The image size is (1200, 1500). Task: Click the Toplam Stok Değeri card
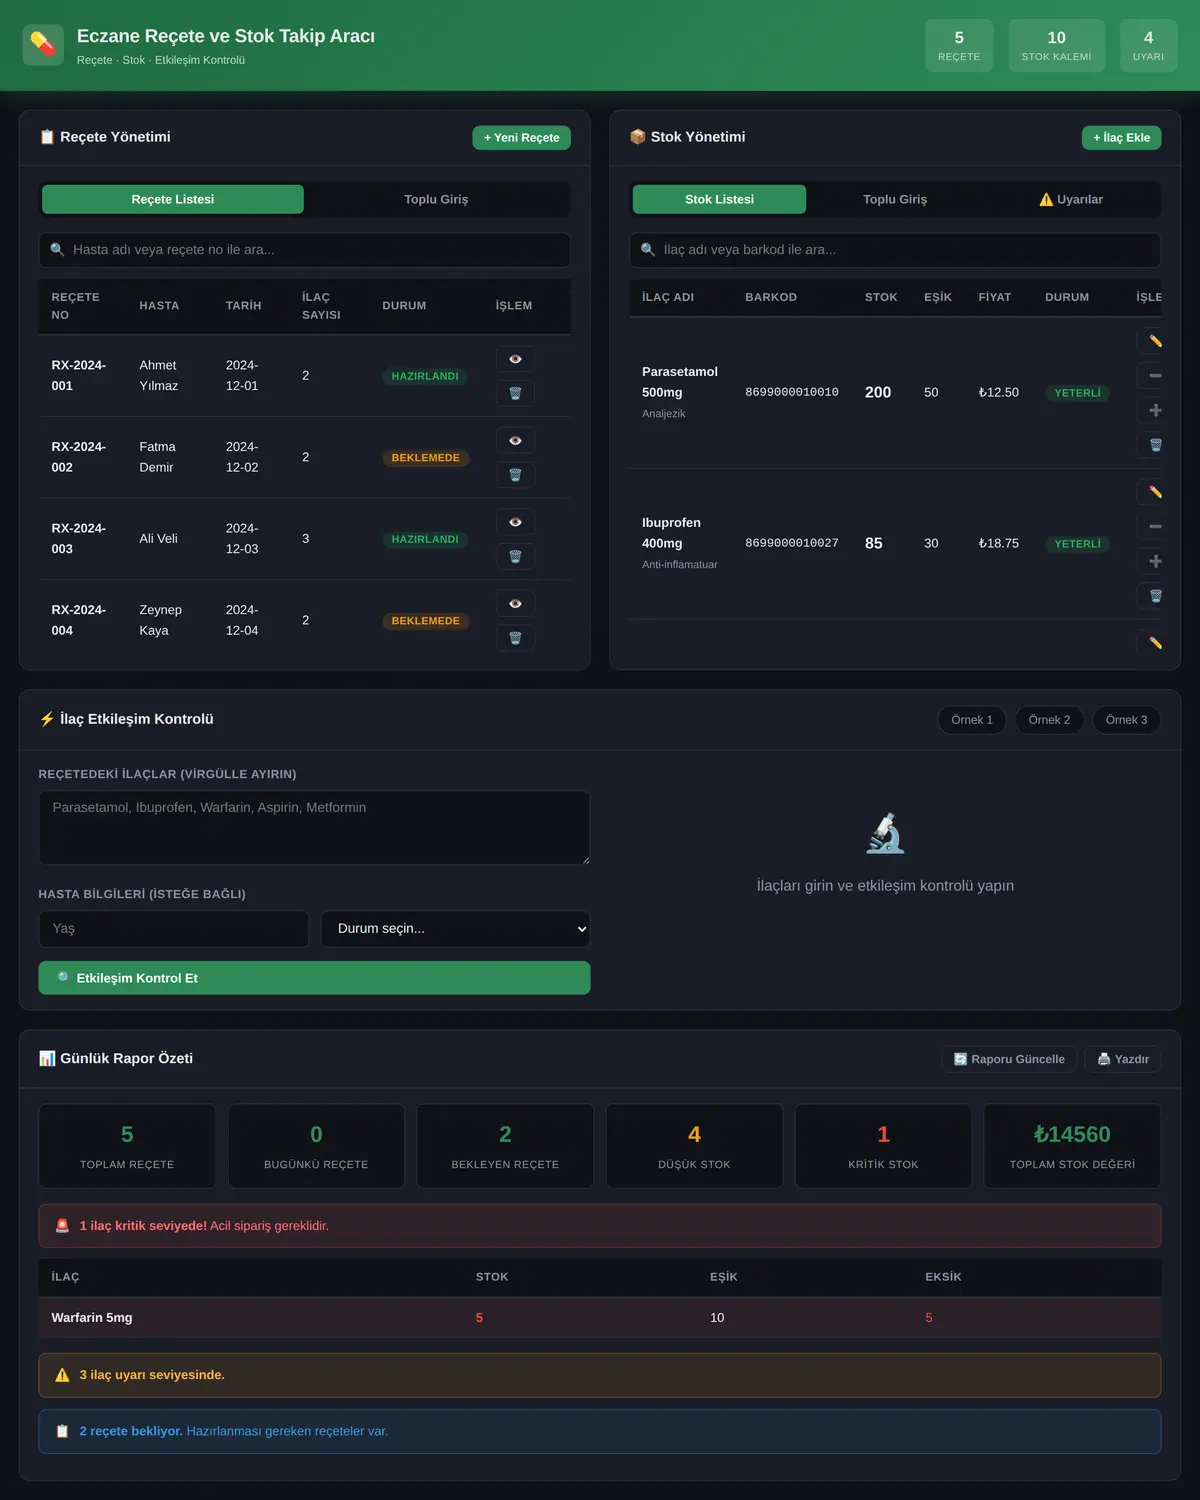click(x=1072, y=1146)
